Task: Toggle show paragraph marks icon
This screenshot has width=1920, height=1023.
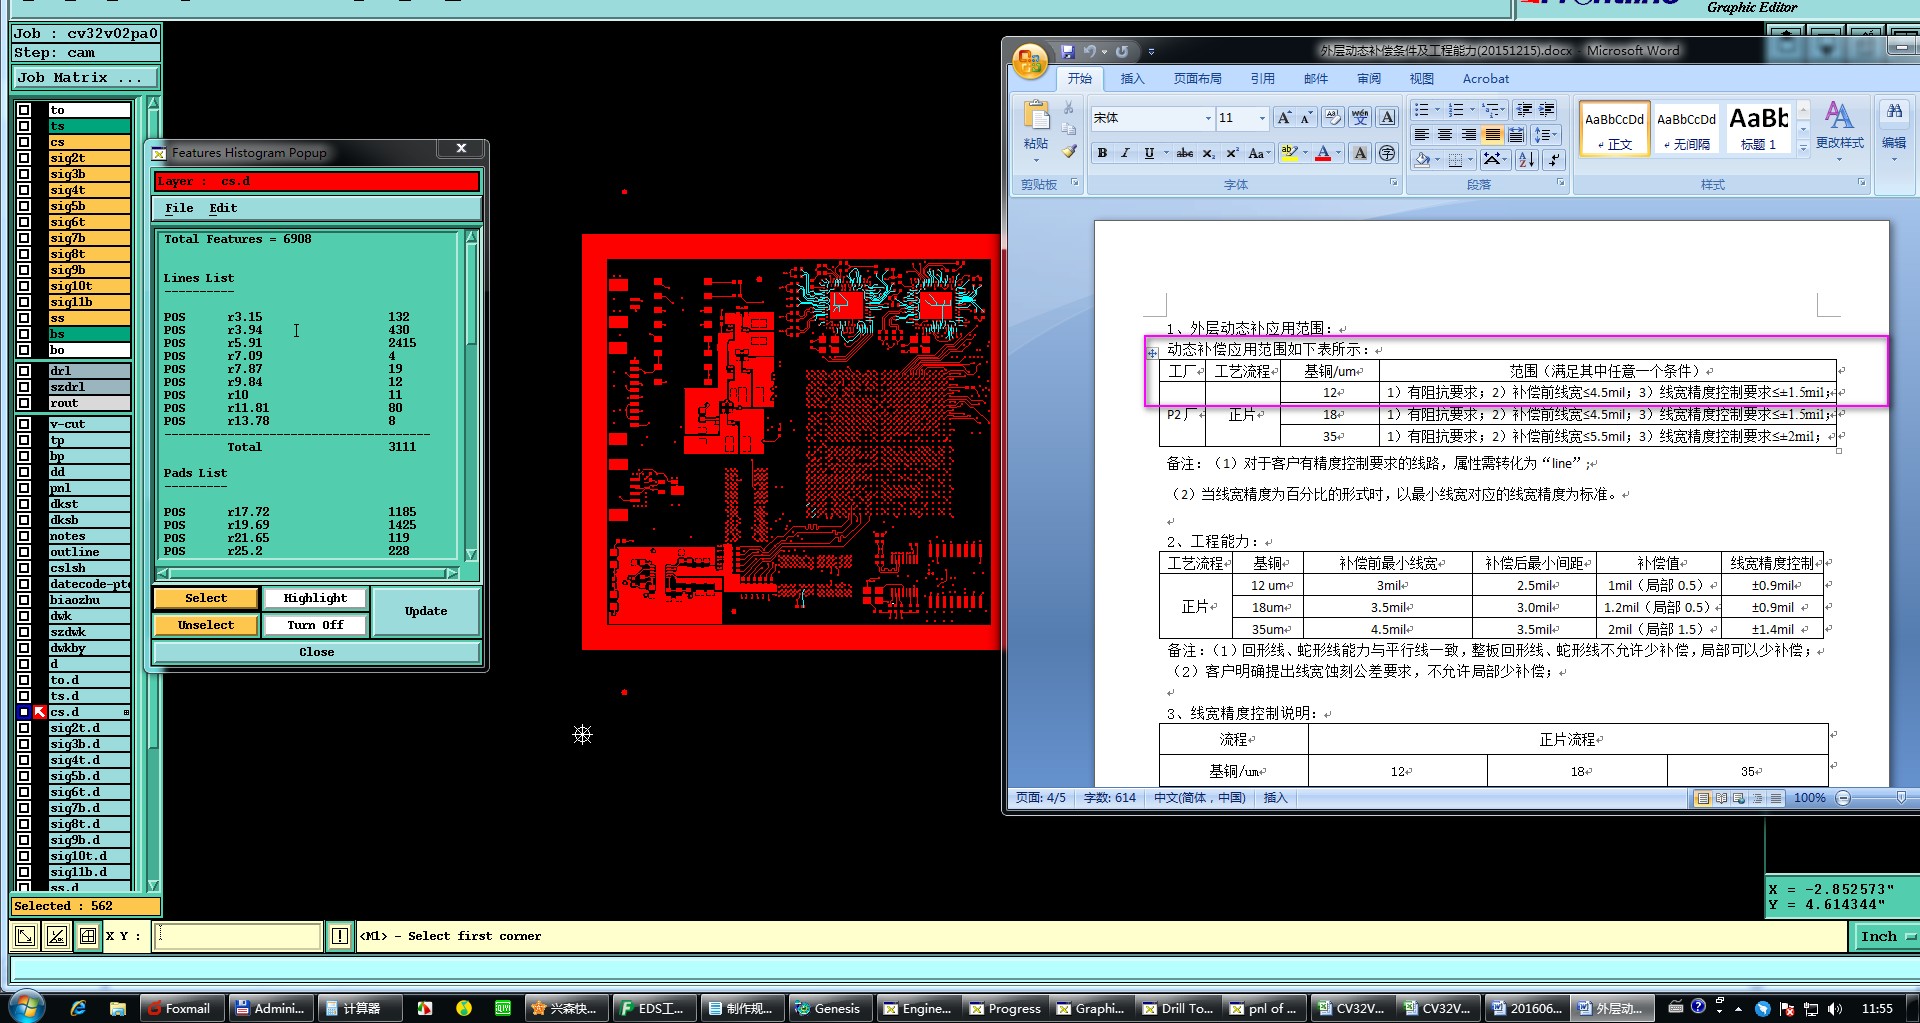Action: coord(1553,160)
